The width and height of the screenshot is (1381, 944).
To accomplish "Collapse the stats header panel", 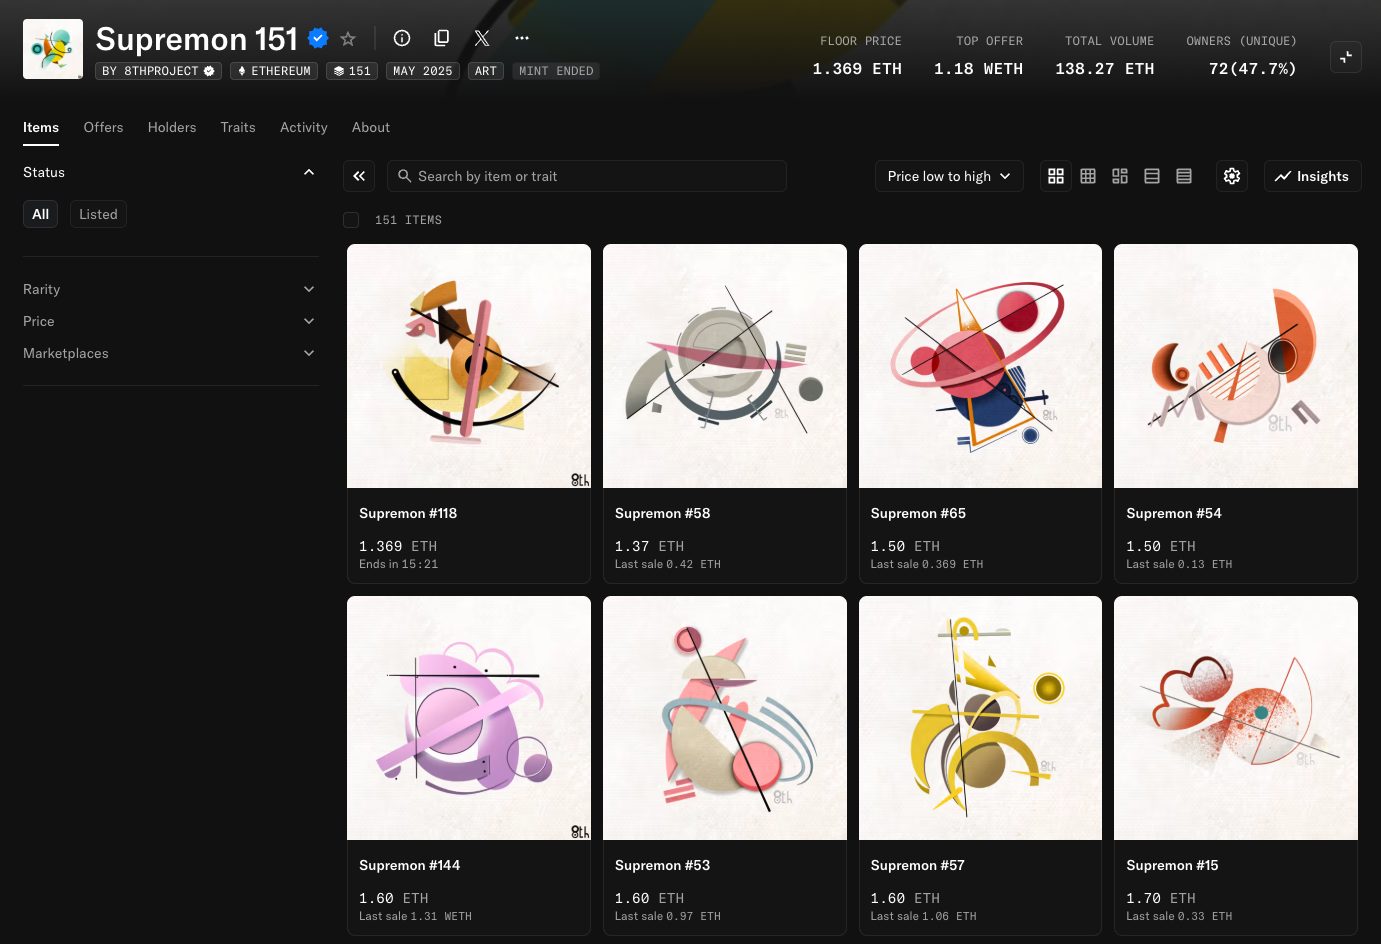I will tap(1346, 57).
